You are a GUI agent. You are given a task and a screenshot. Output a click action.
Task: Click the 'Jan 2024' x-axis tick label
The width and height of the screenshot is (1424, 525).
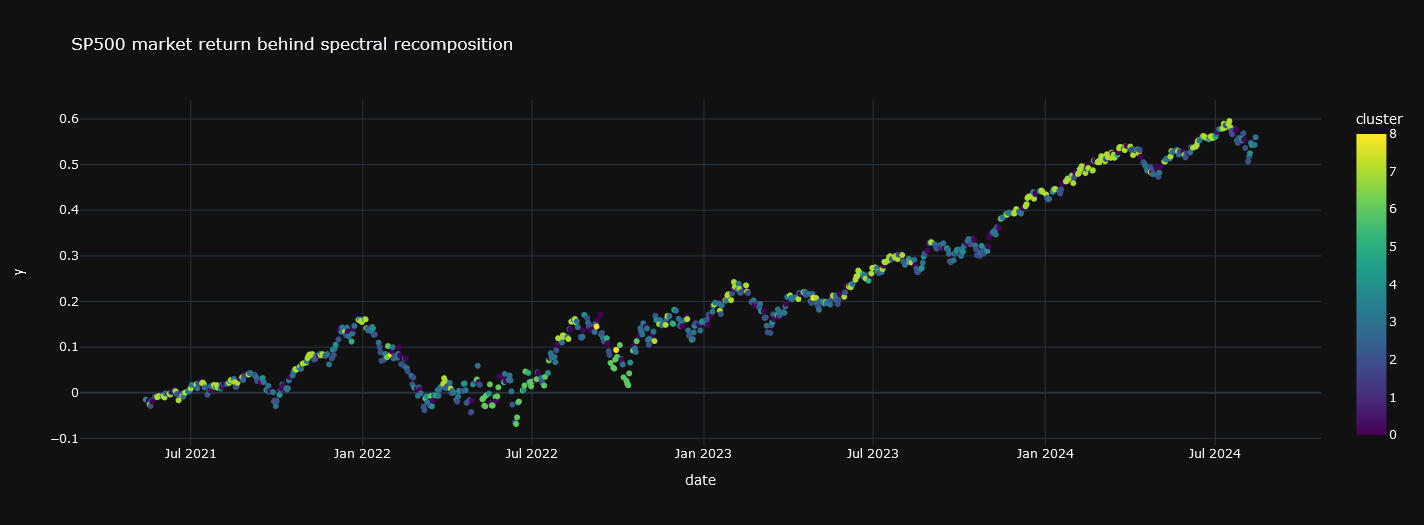click(x=1045, y=453)
